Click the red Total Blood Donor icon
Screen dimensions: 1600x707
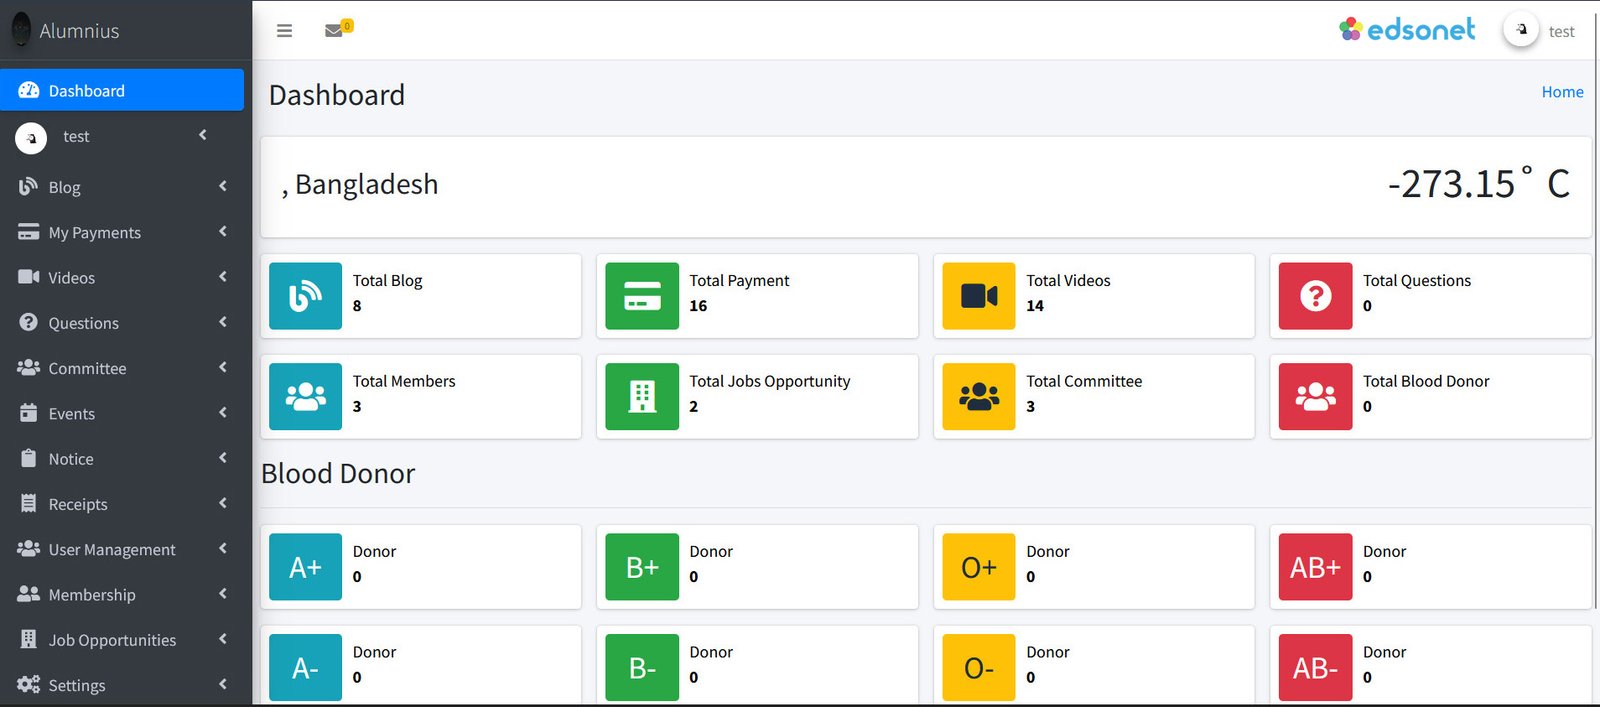point(1315,397)
